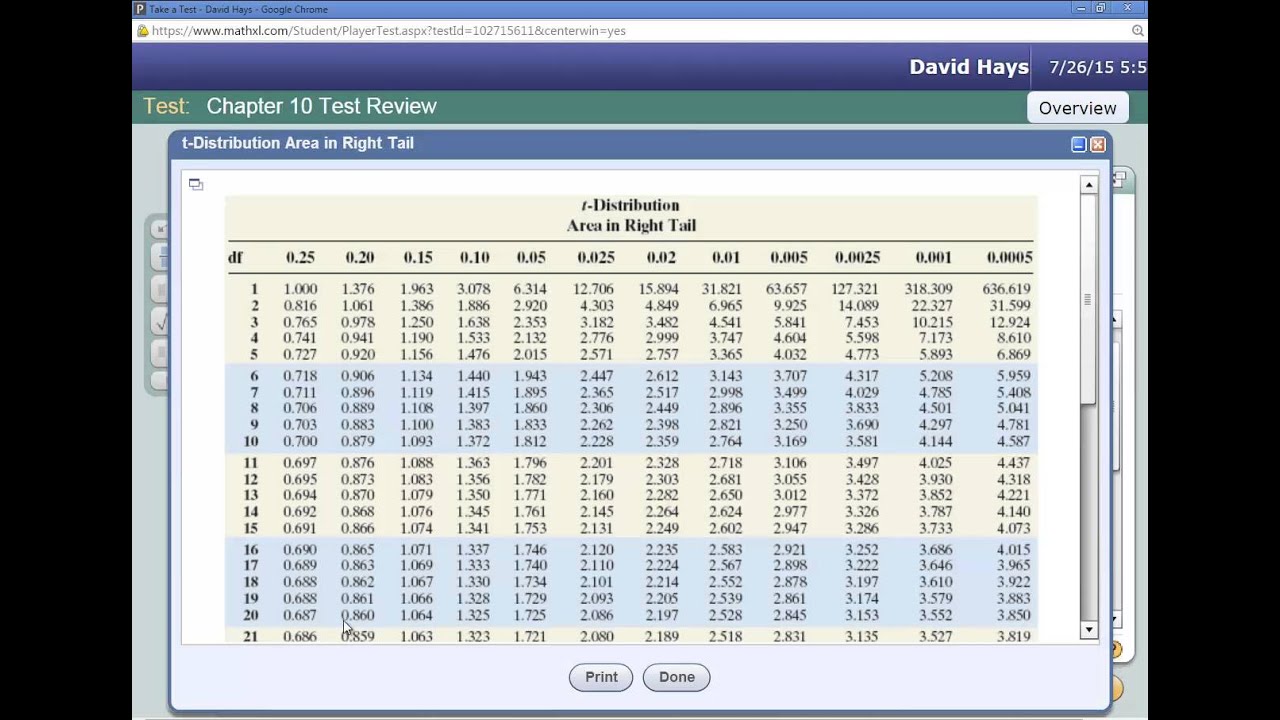Click the table's vertical scrollbar thumb
This screenshot has width=1280, height=720.
pyautogui.click(x=1089, y=299)
